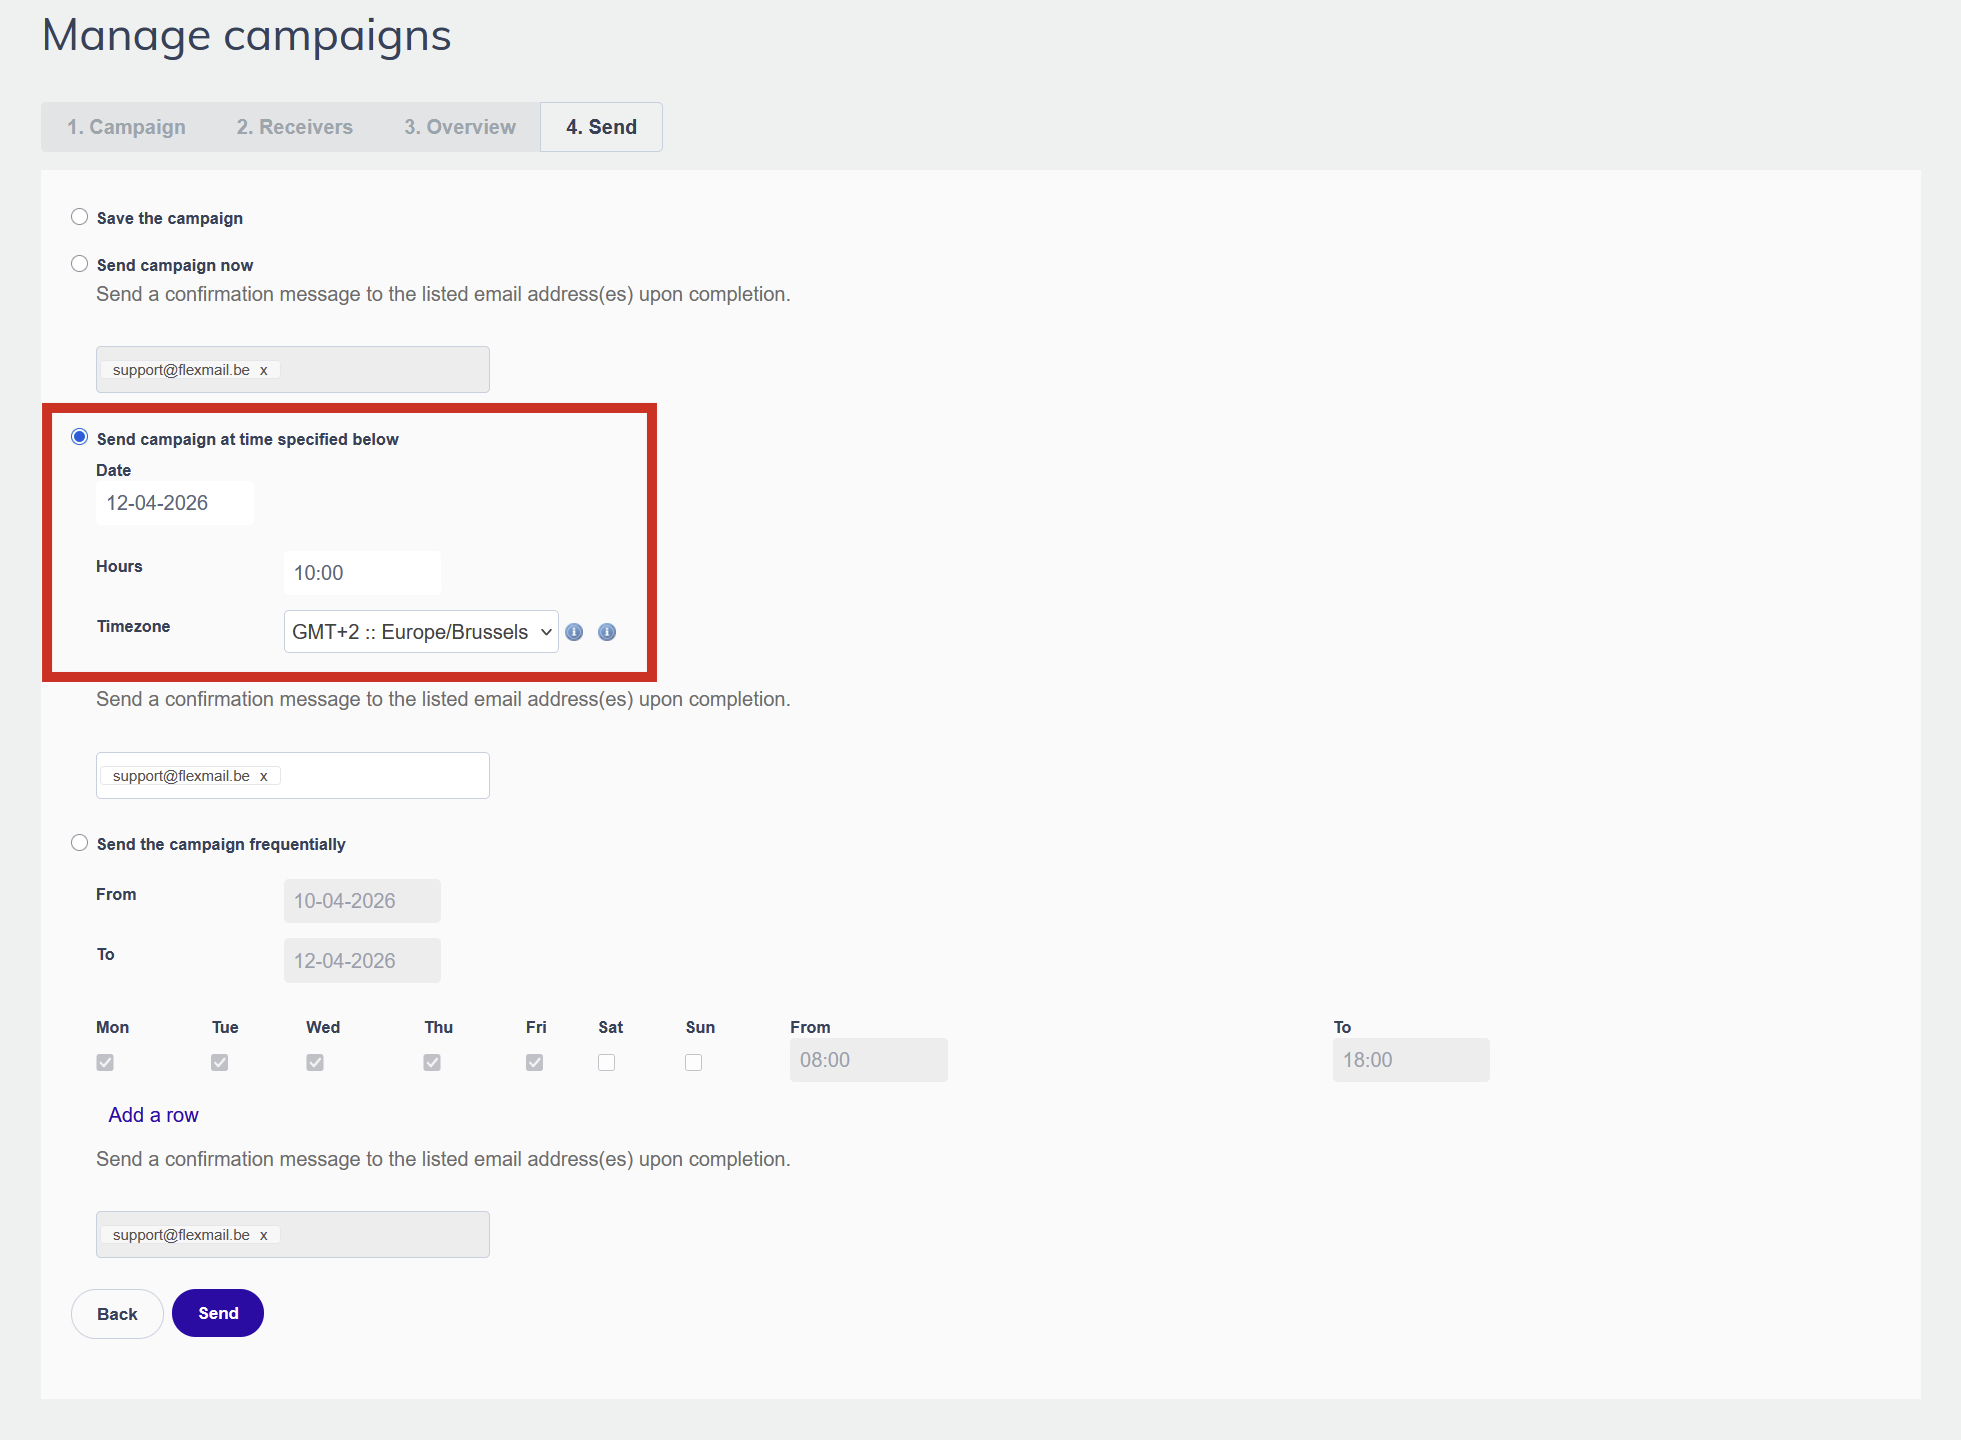Toggle the Sat checkbox
The width and height of the screenshot is (1961, 1440).
(x=607, y=1062)
